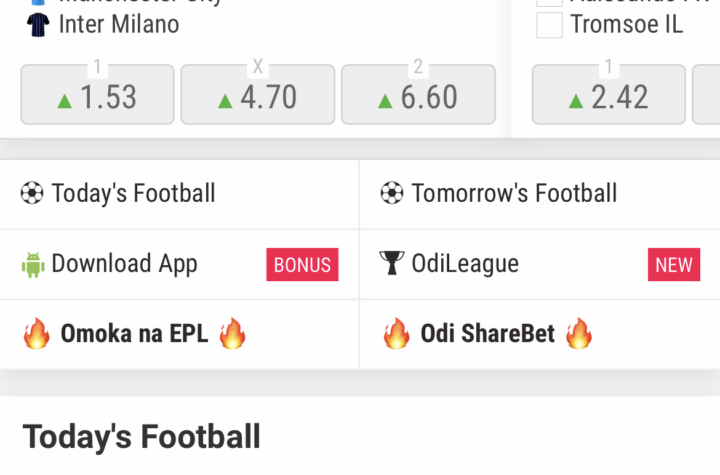Click flame icon right of Odi ShareBet
The height and width of the screenshot is (475, 720).
click(x=579, y=334)
